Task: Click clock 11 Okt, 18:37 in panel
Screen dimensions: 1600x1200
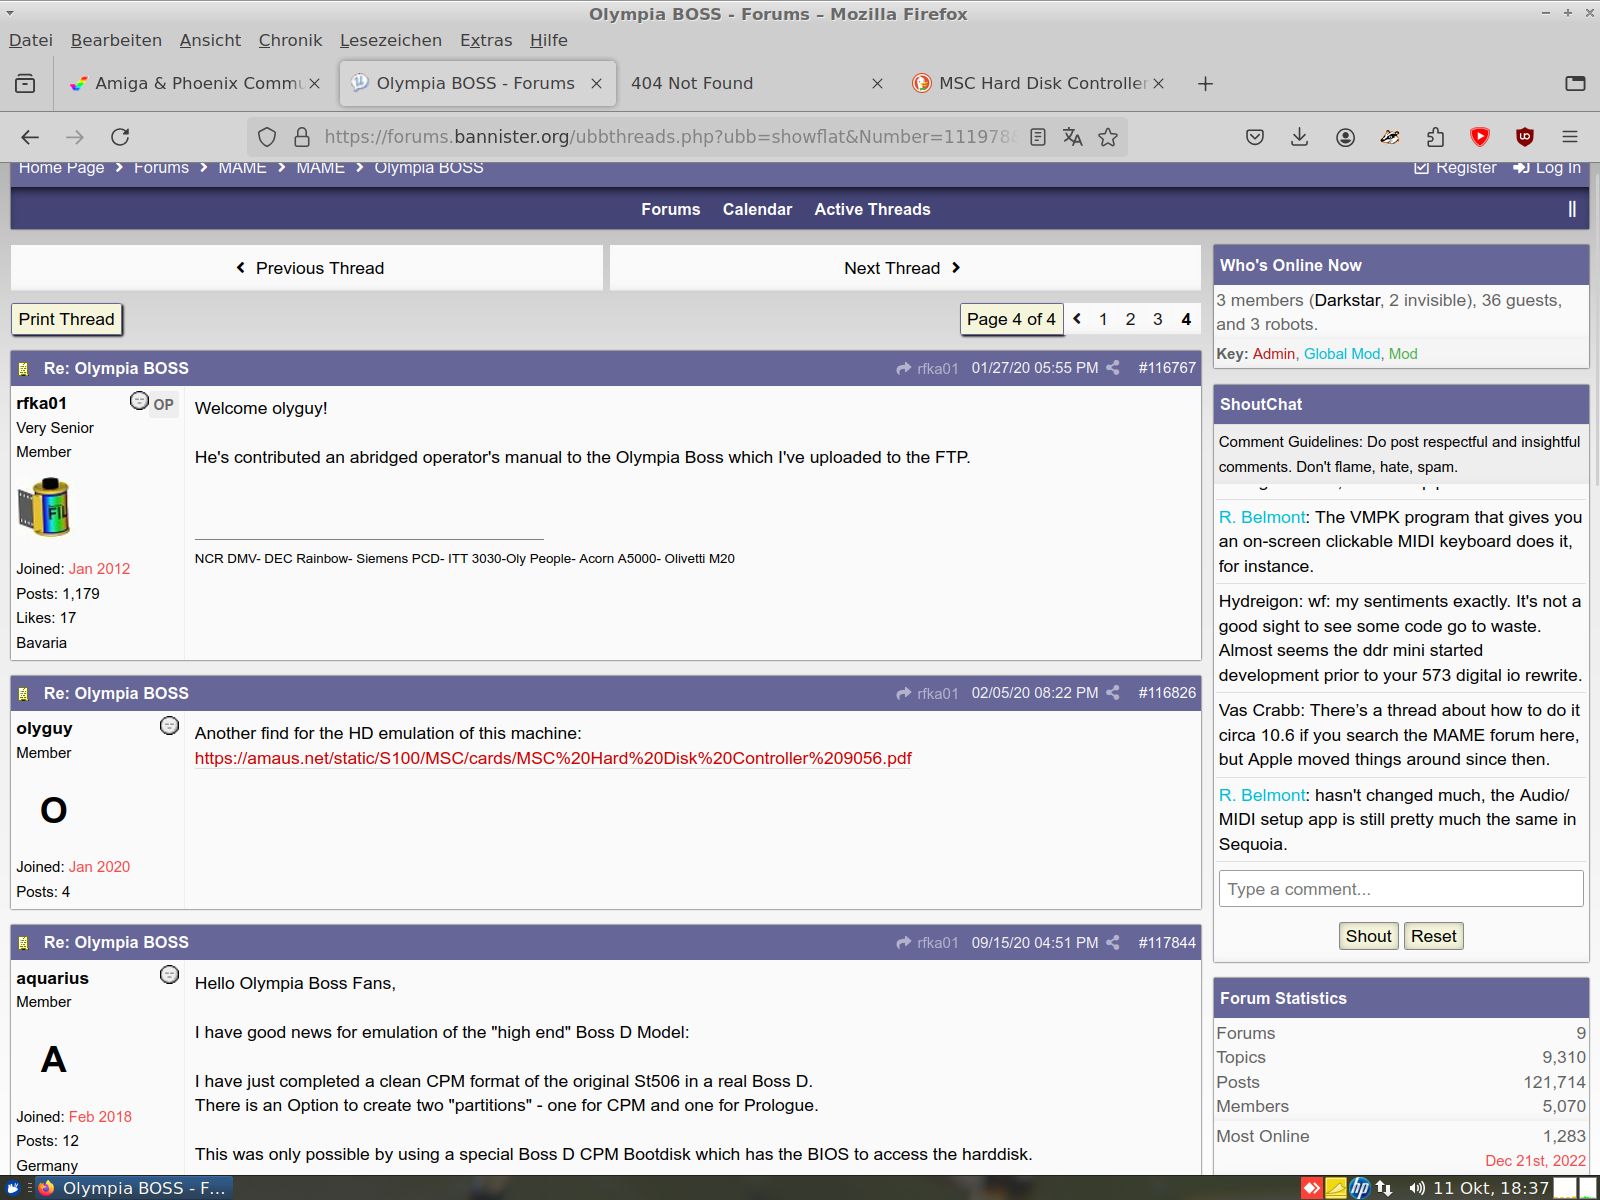Action: (x=1491, y=1188)
